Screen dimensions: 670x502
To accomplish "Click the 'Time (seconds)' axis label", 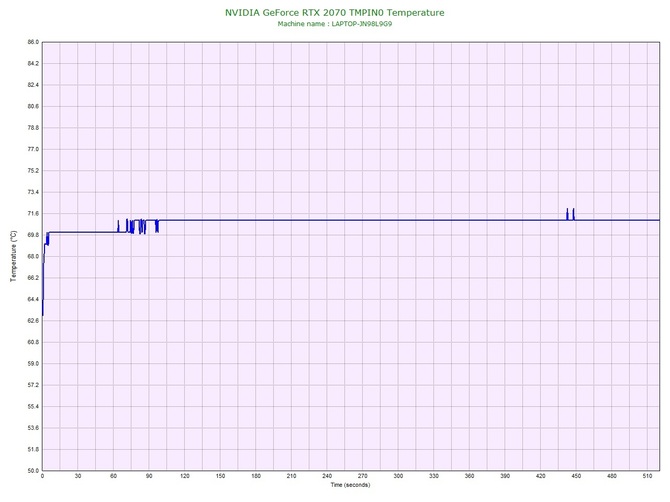I will pos(350,485).
